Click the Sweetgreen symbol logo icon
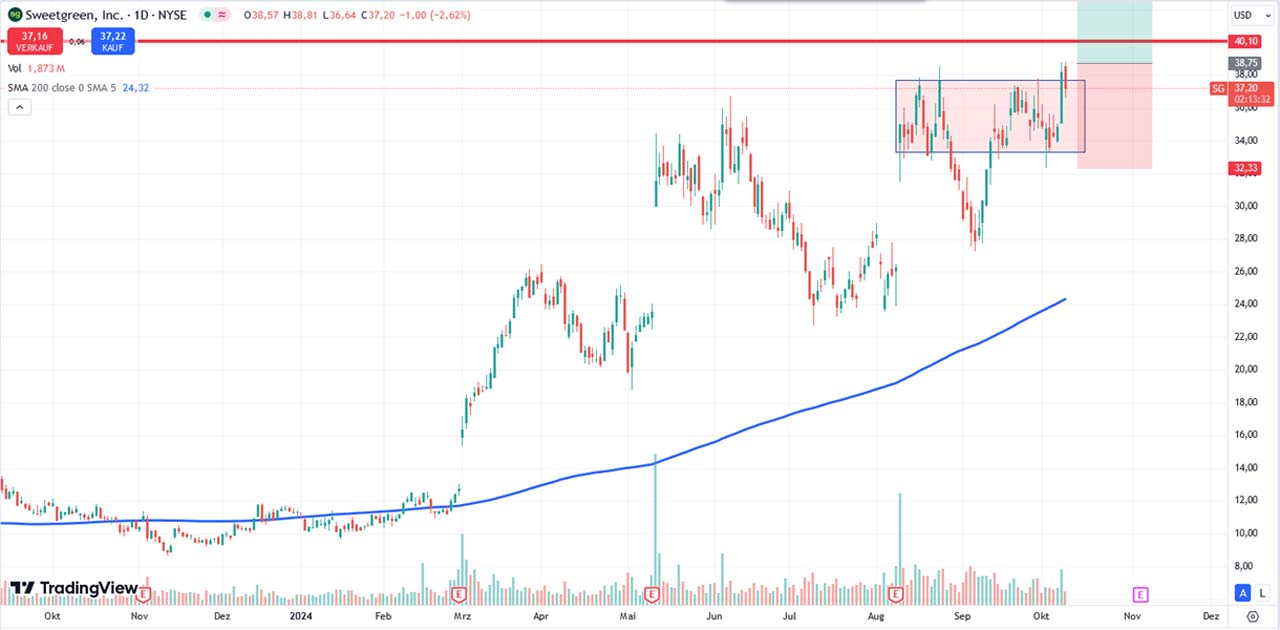Viewport: 1280px width, 630px height. click(15, 15)
